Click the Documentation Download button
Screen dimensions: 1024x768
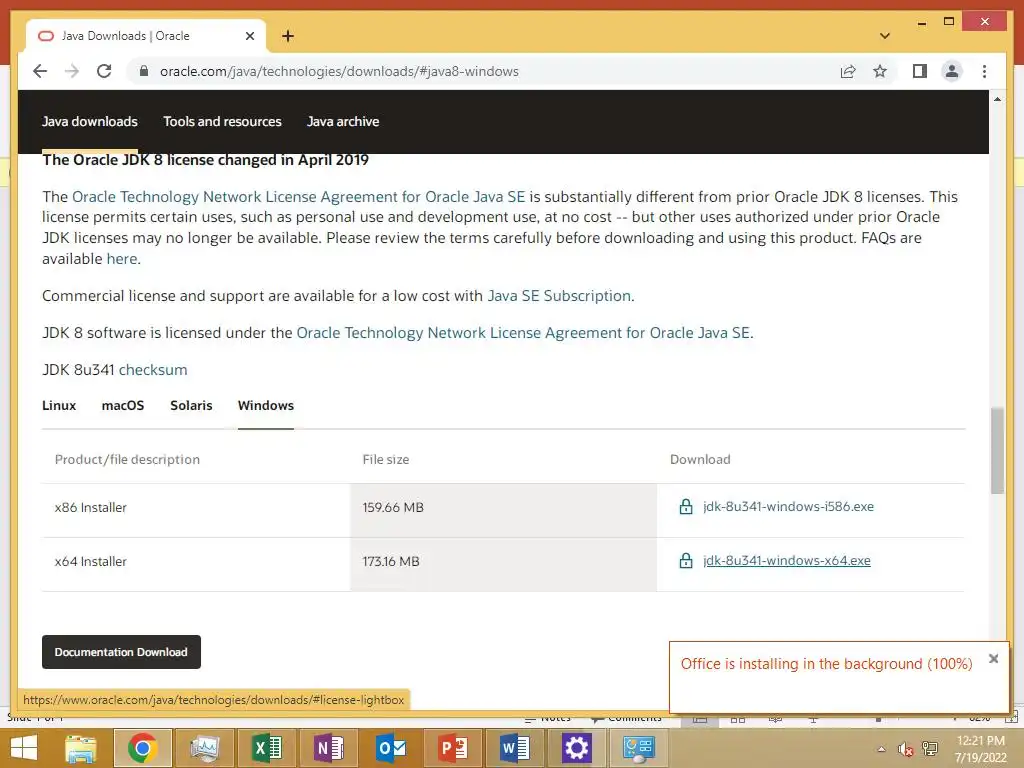(121, 652)
